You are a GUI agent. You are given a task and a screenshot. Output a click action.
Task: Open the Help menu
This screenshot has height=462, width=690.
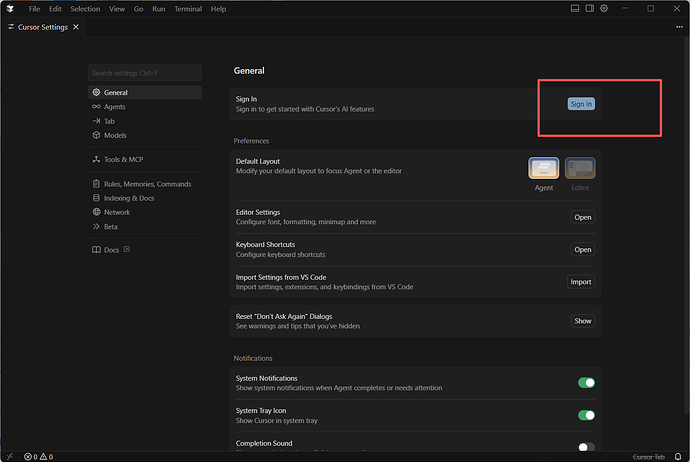coord(218,9)
